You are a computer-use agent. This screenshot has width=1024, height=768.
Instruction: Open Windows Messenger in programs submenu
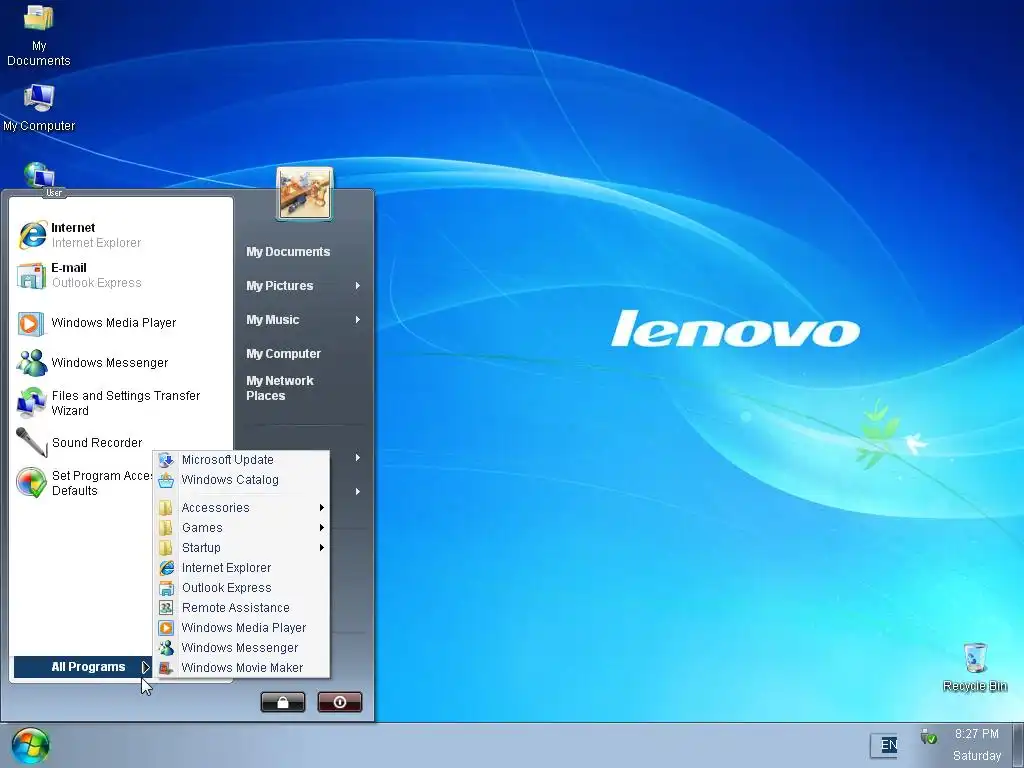pos(242,648)
